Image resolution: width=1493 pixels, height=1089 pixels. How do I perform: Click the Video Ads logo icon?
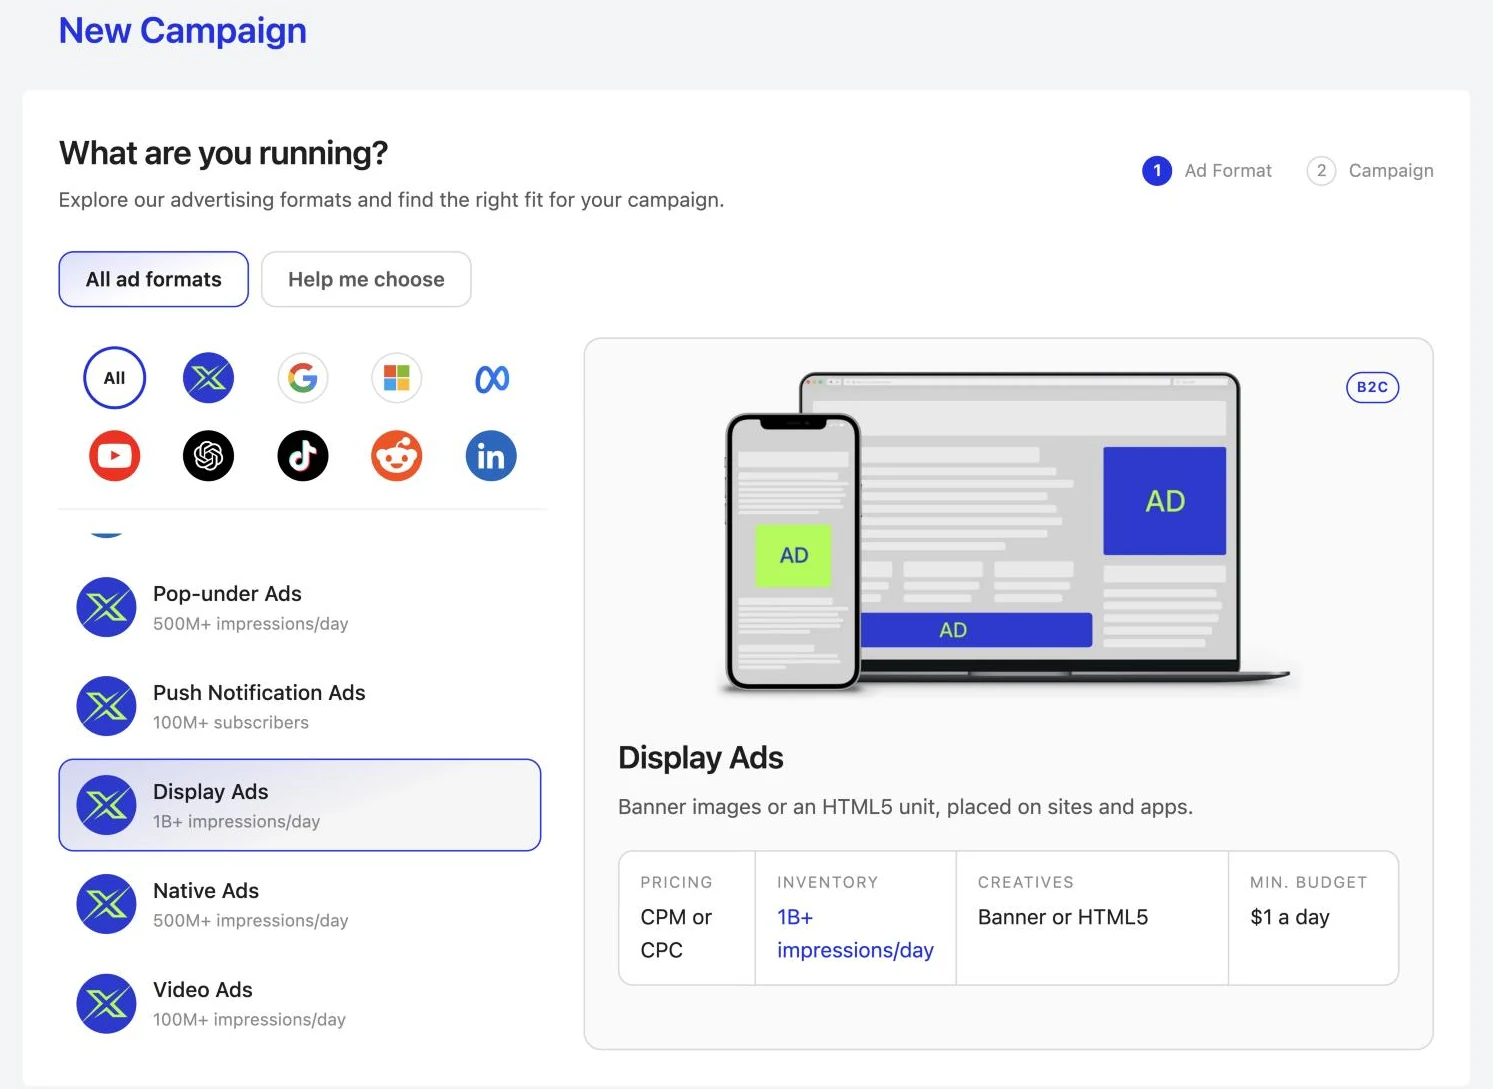pos(106,1003)
